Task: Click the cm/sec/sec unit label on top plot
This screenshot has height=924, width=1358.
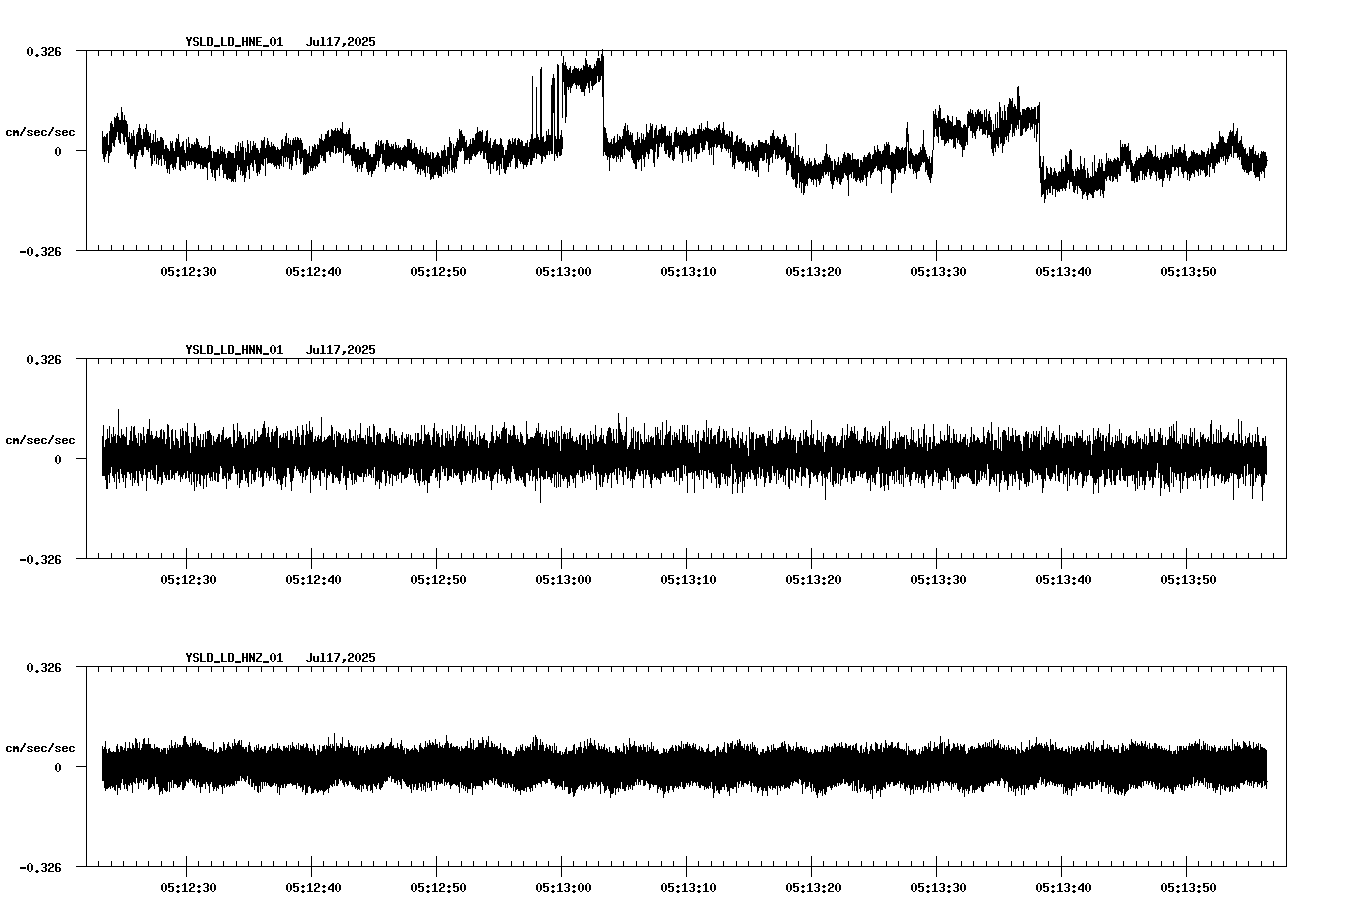Action: [40, 130]
